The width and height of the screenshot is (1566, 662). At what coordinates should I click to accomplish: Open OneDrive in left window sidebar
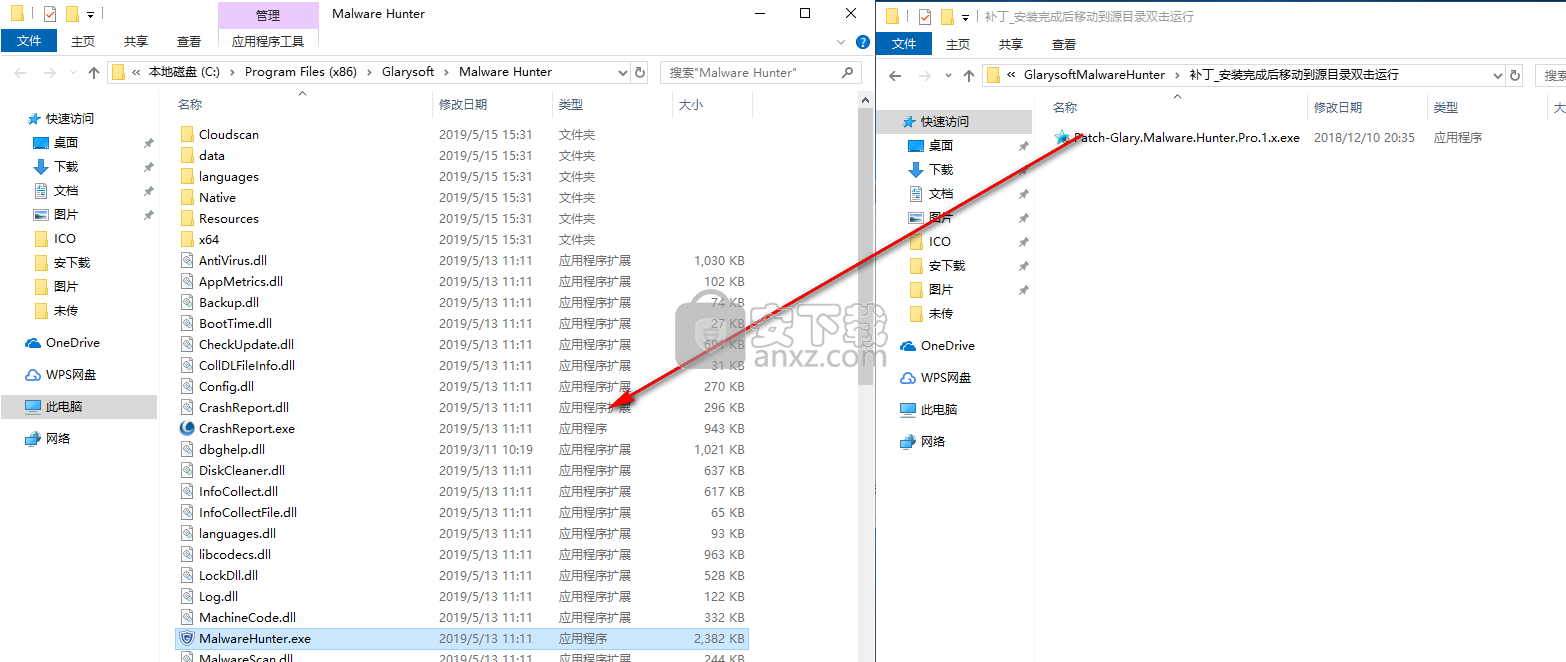63,342
